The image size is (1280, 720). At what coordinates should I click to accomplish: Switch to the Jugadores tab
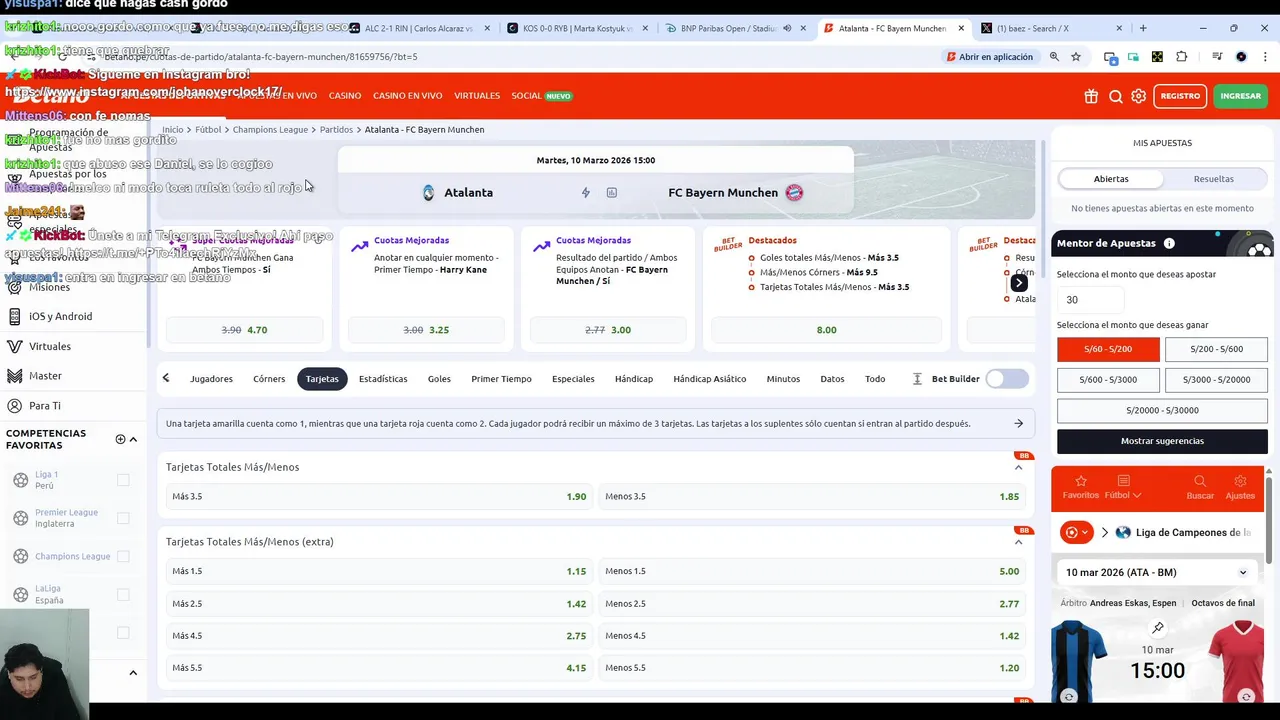tap(211, 379)
